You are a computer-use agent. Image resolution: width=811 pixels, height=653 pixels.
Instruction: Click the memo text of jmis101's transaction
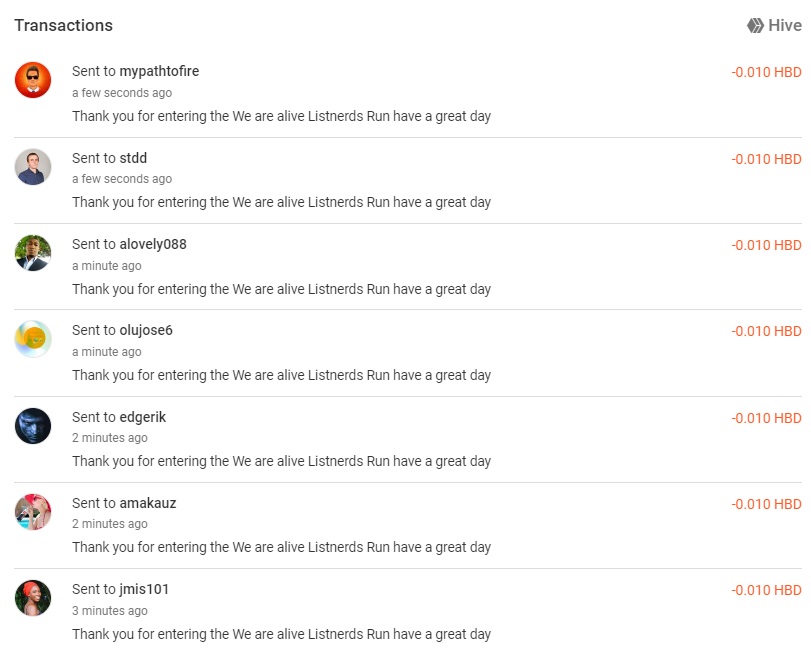(281, 634)
